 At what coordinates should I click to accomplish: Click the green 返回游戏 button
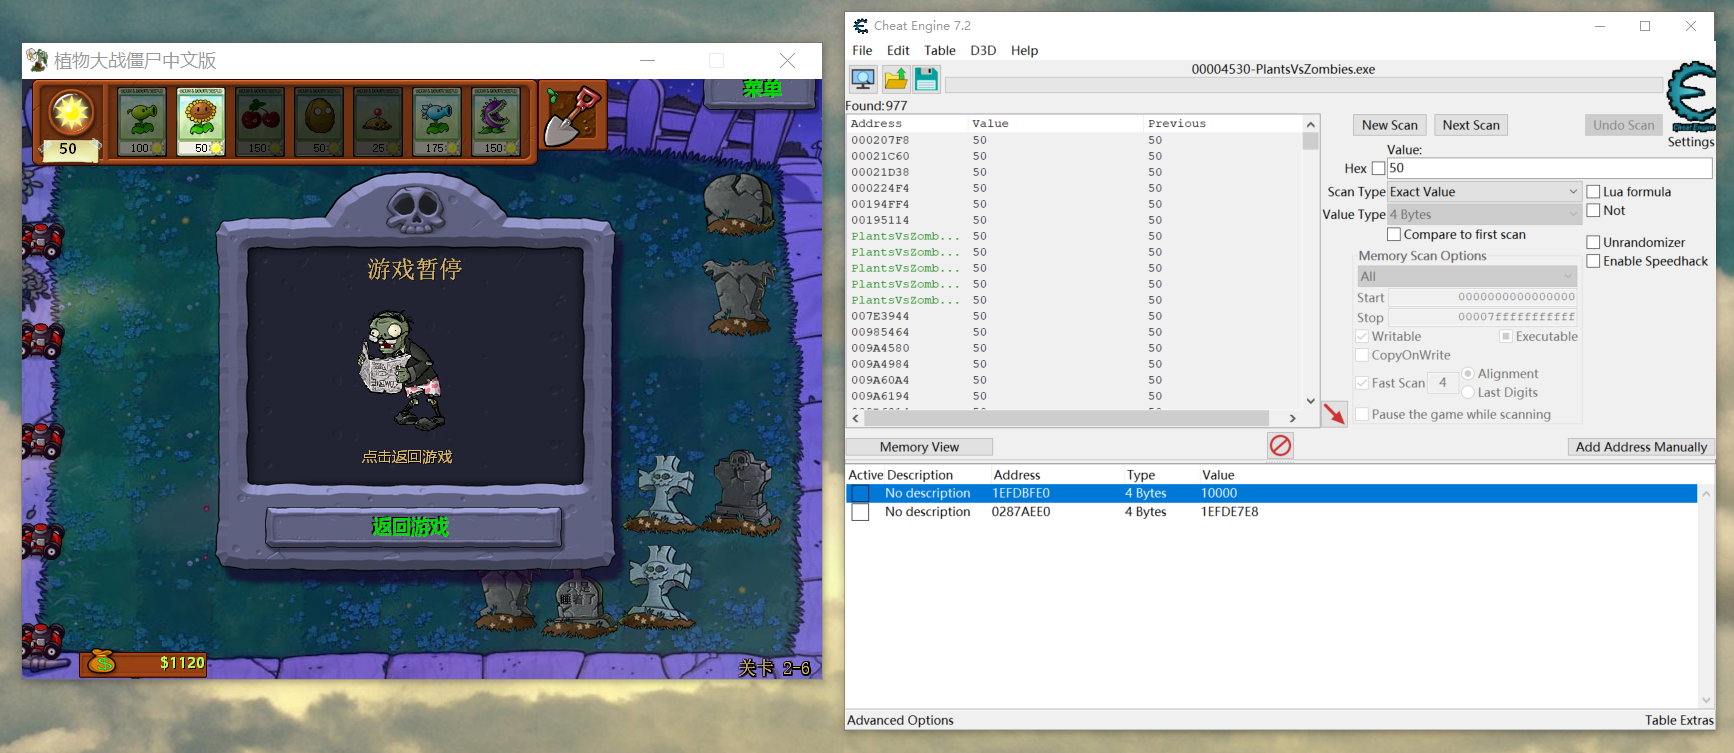pos(412,527)
